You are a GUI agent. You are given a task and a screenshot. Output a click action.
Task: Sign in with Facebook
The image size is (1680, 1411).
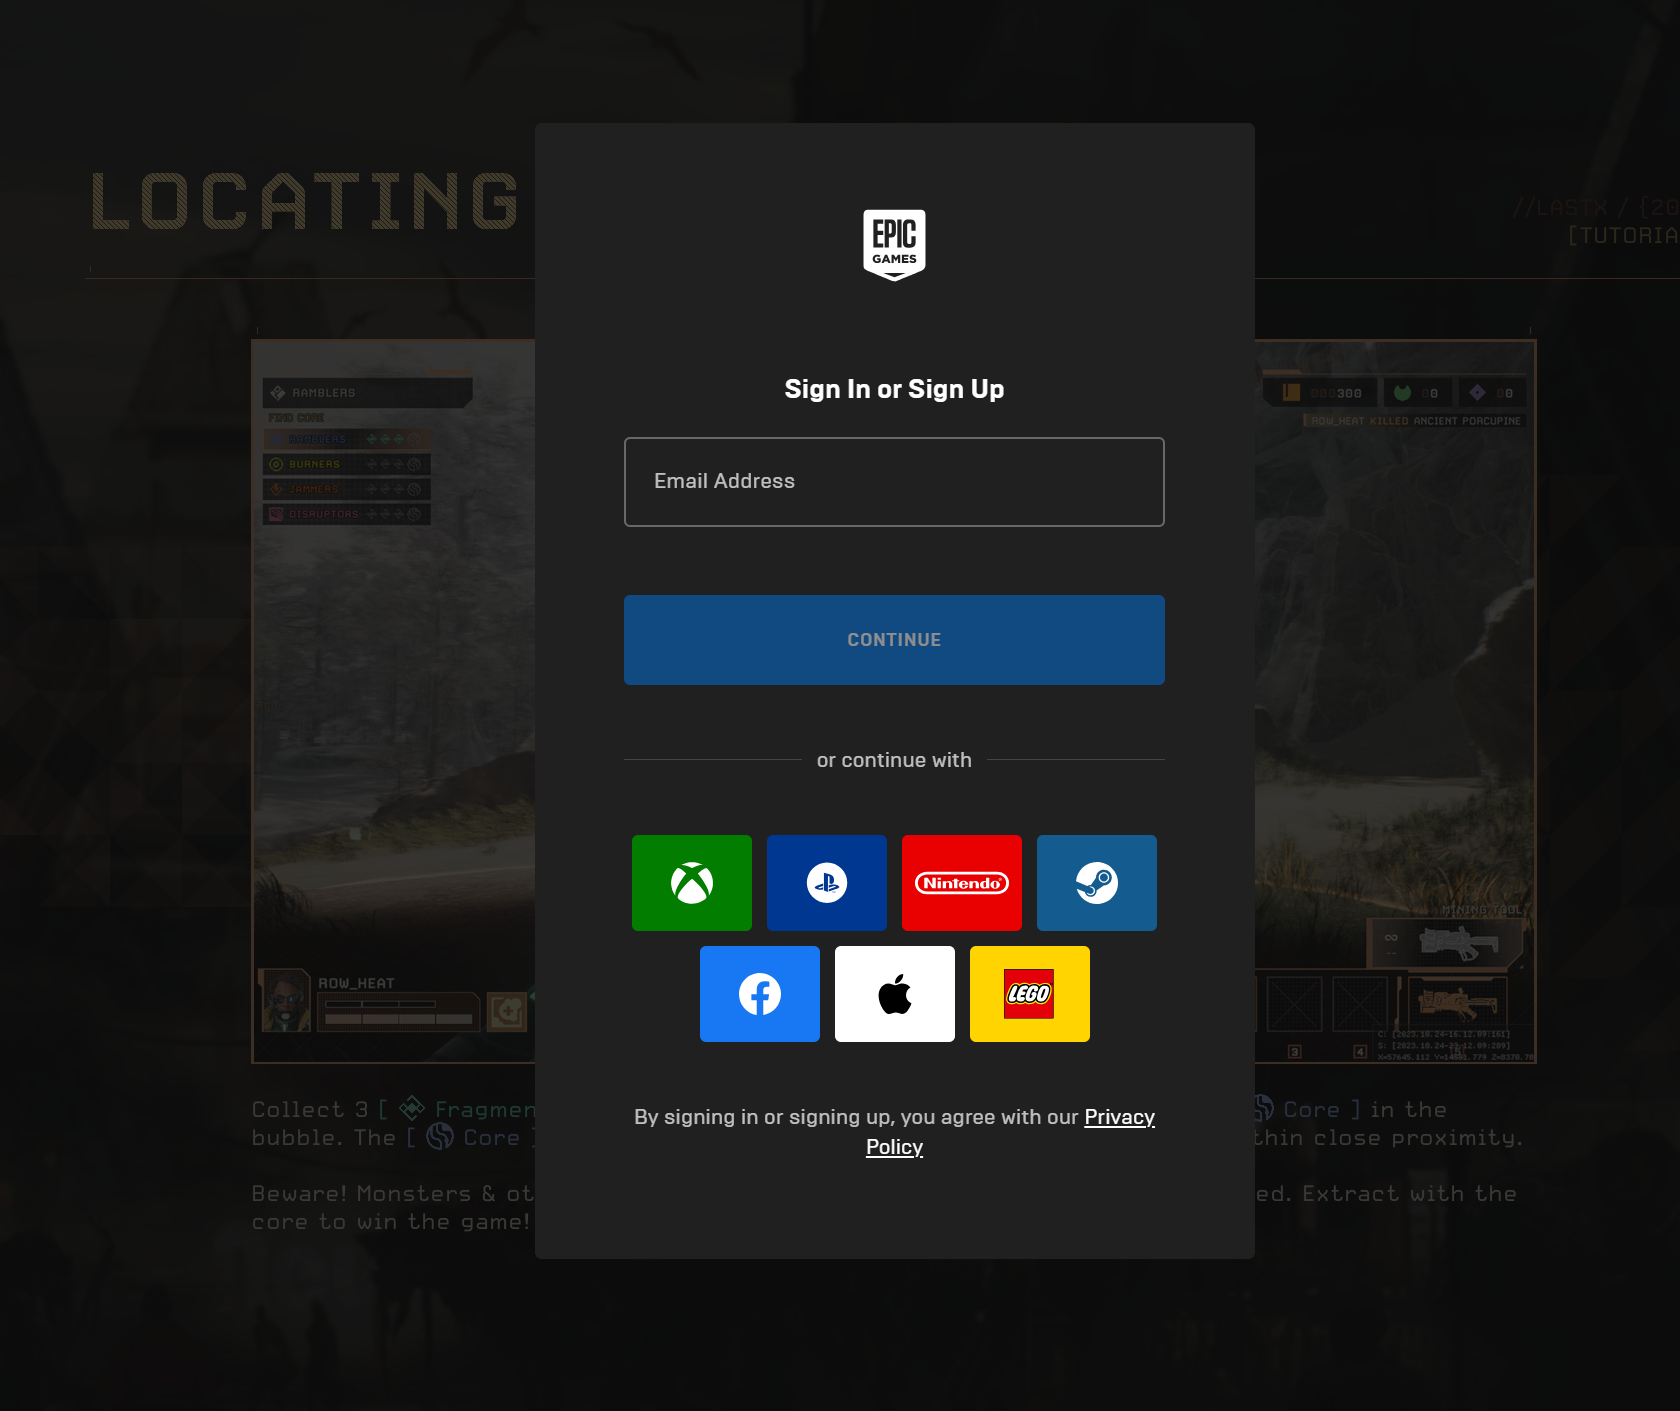click(760, 994)
